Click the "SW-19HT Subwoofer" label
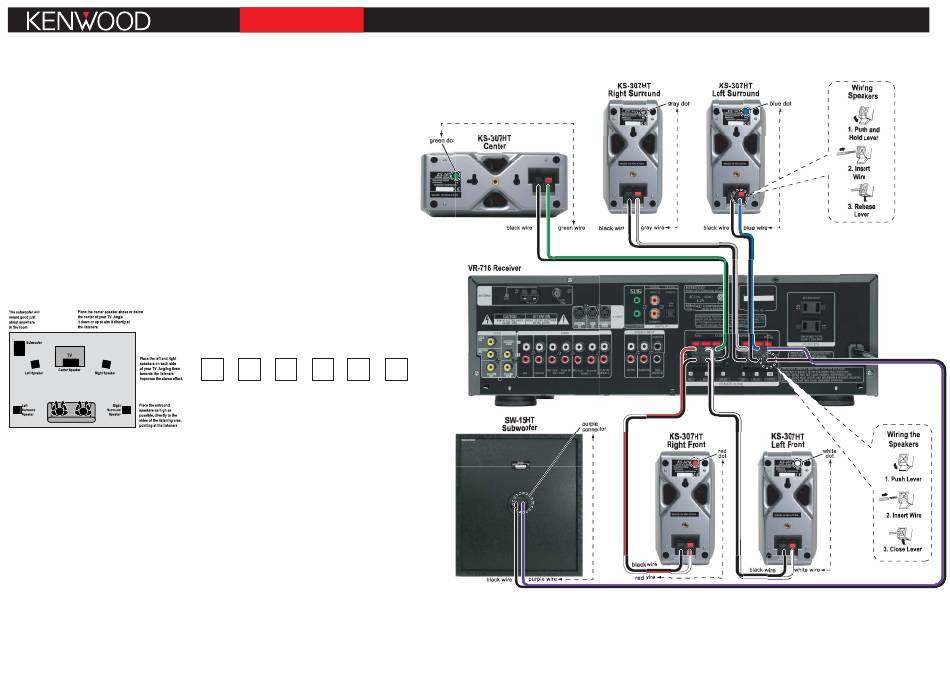The height and width of the screenshot is (675, 950). point(520,424)
